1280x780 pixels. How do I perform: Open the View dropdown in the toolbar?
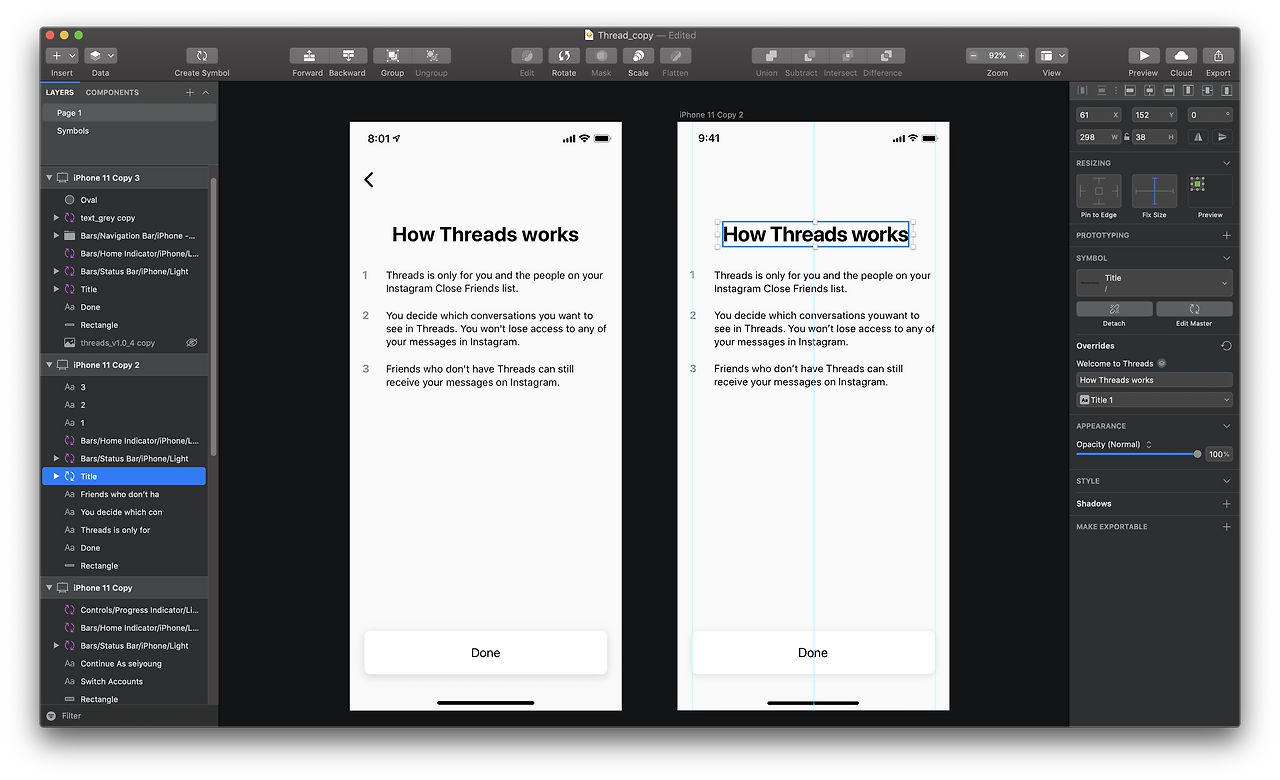coord(1052,56)
